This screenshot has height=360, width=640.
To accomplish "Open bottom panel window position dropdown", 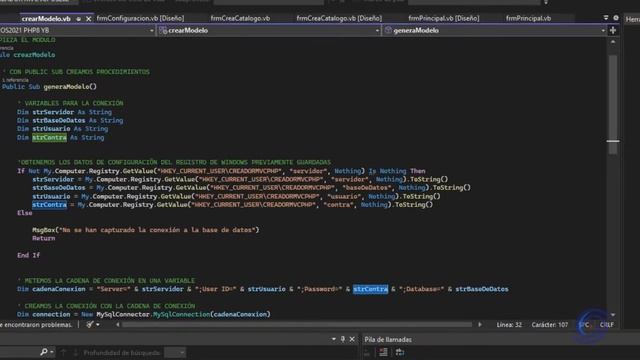I will (x=333, y=339).
